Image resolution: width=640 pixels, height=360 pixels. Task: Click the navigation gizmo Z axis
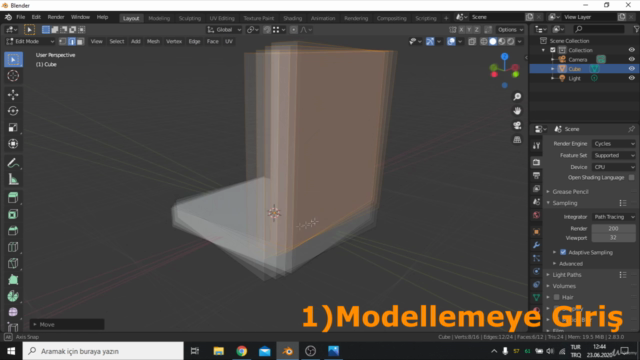(x=505, y=57)
